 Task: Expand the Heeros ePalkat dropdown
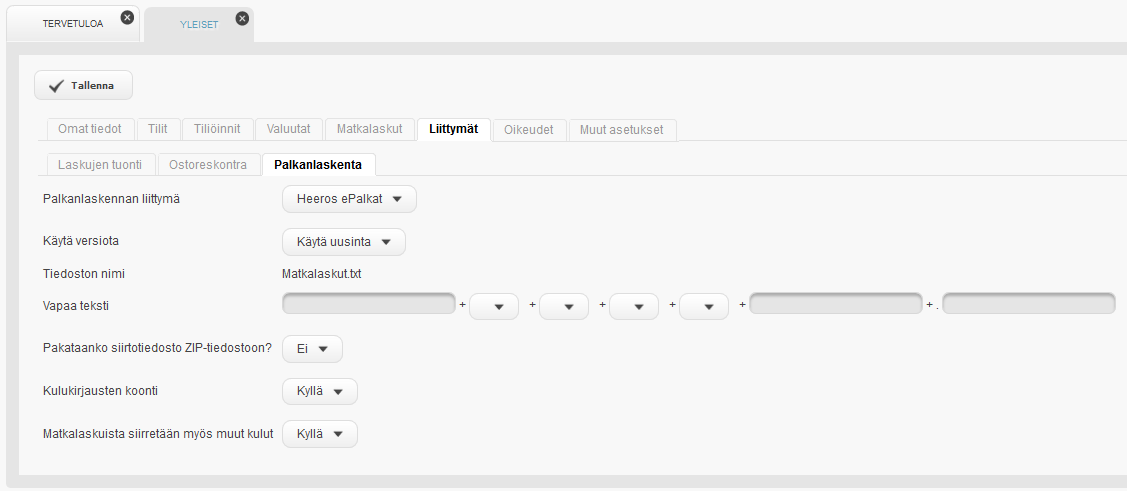click(x=349, y=199)
